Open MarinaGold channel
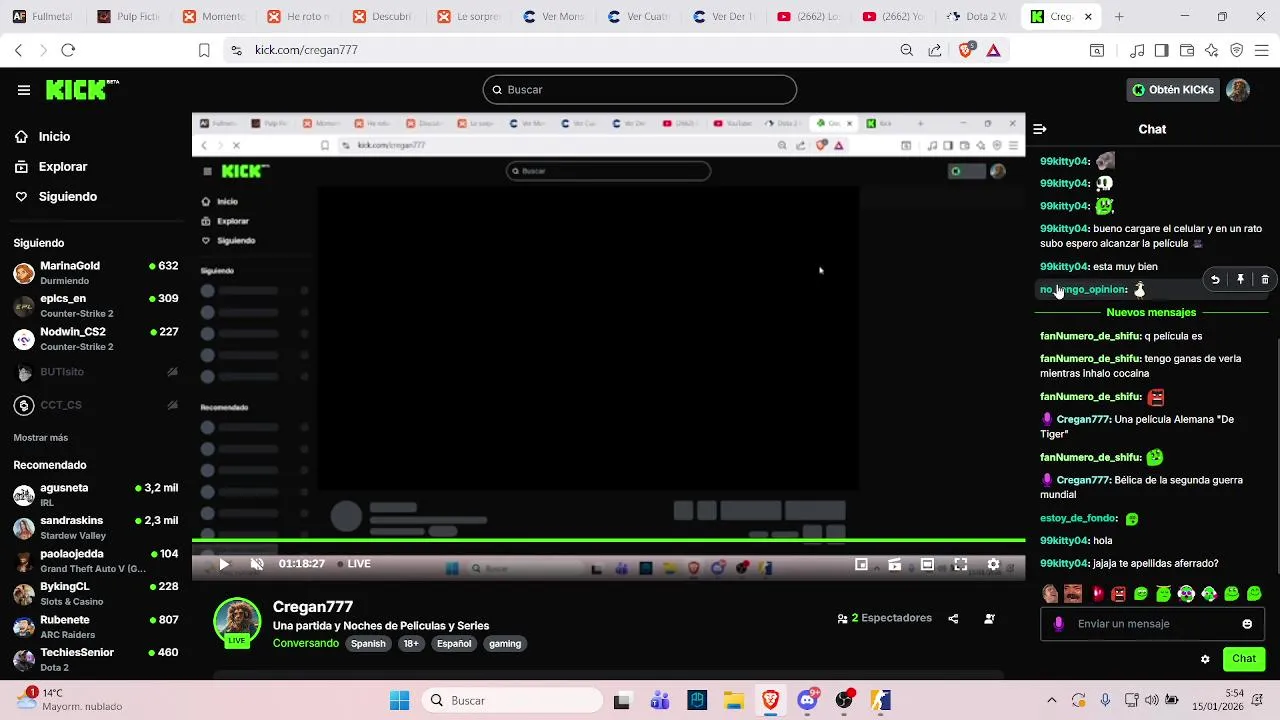Screen dimensions: 1280x720 click(96, 273)
